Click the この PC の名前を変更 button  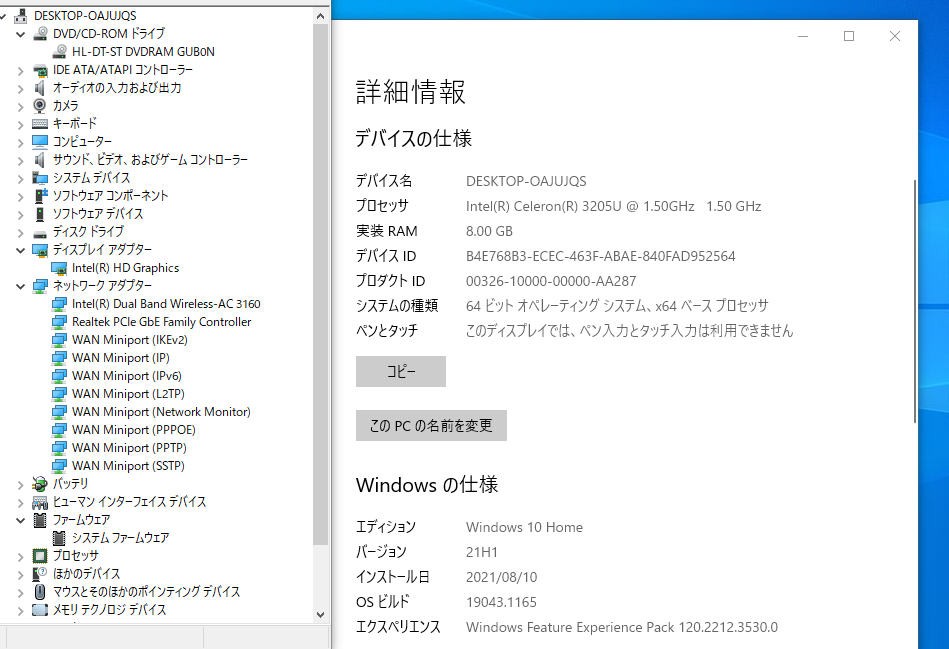pyautogui.click(x=431, y=426)
